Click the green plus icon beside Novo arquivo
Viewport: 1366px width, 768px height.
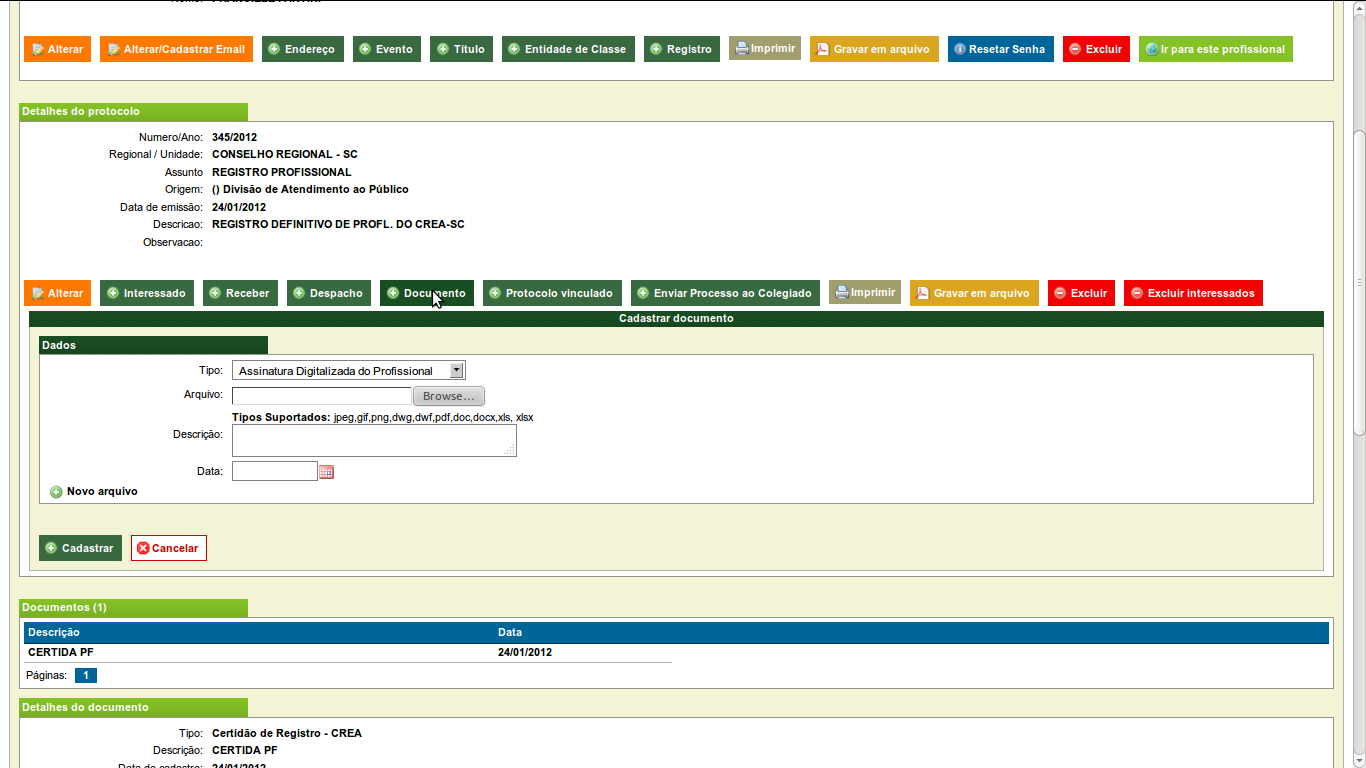[56, 492]
